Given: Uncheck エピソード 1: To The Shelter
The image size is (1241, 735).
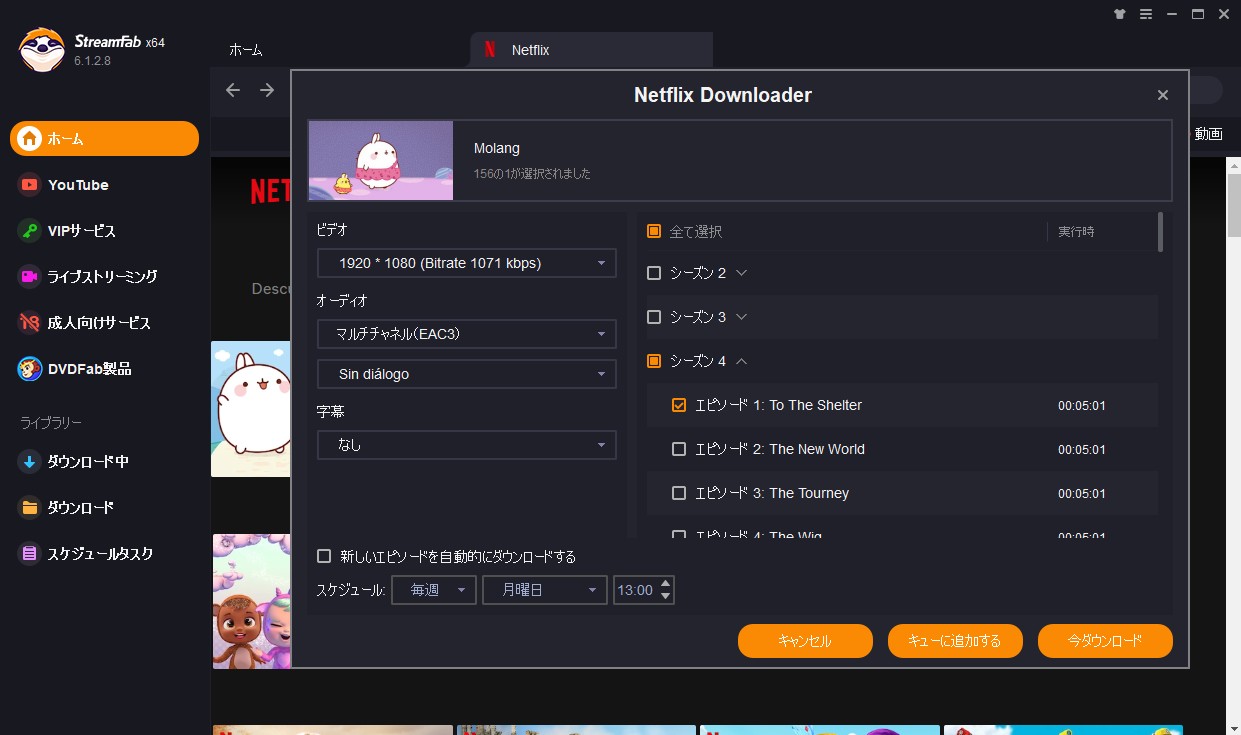Looking at the screenshot, I should [x=679, y=405].
